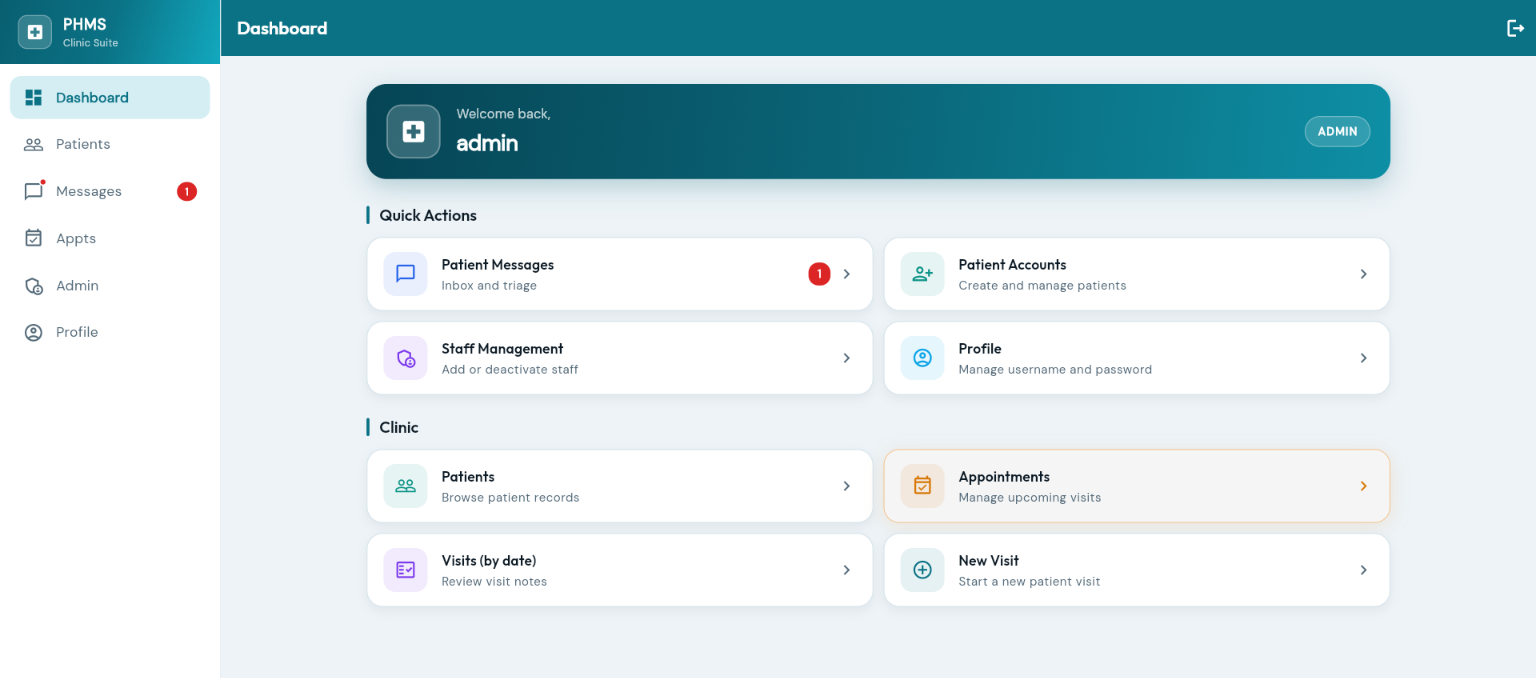This screenshot has width=1536, height=678.
Task: Click the New Visit plus-circle icon
Action: pos(922,570)
